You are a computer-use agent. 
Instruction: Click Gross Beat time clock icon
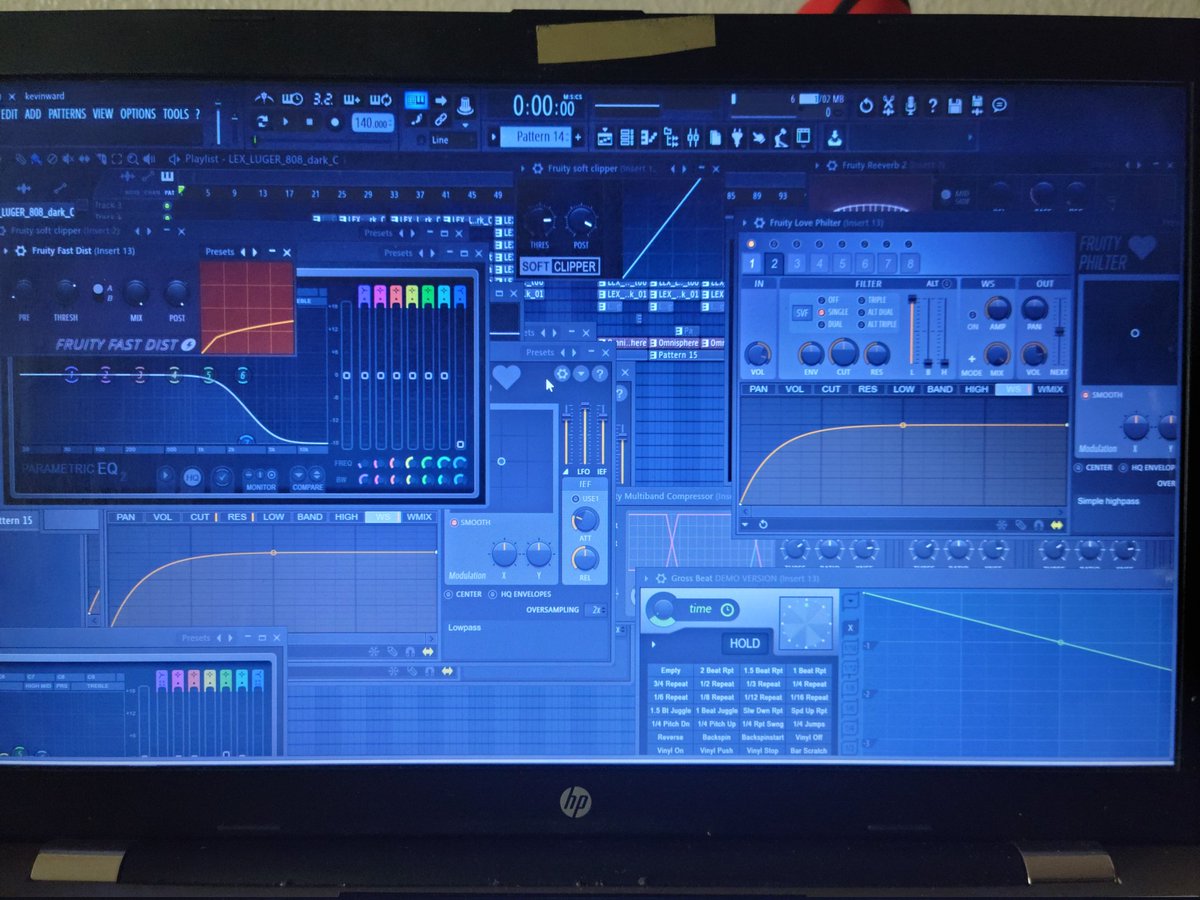coord(727,609)
